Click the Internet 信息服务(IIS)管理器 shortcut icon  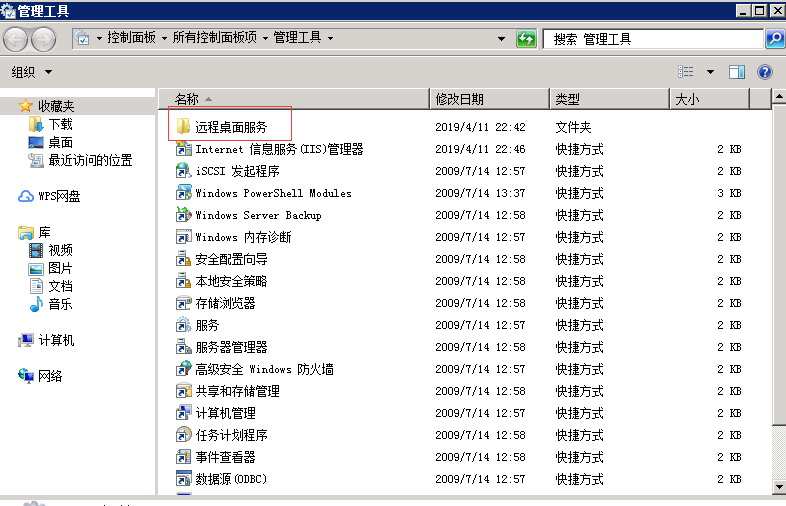[184, 149]
